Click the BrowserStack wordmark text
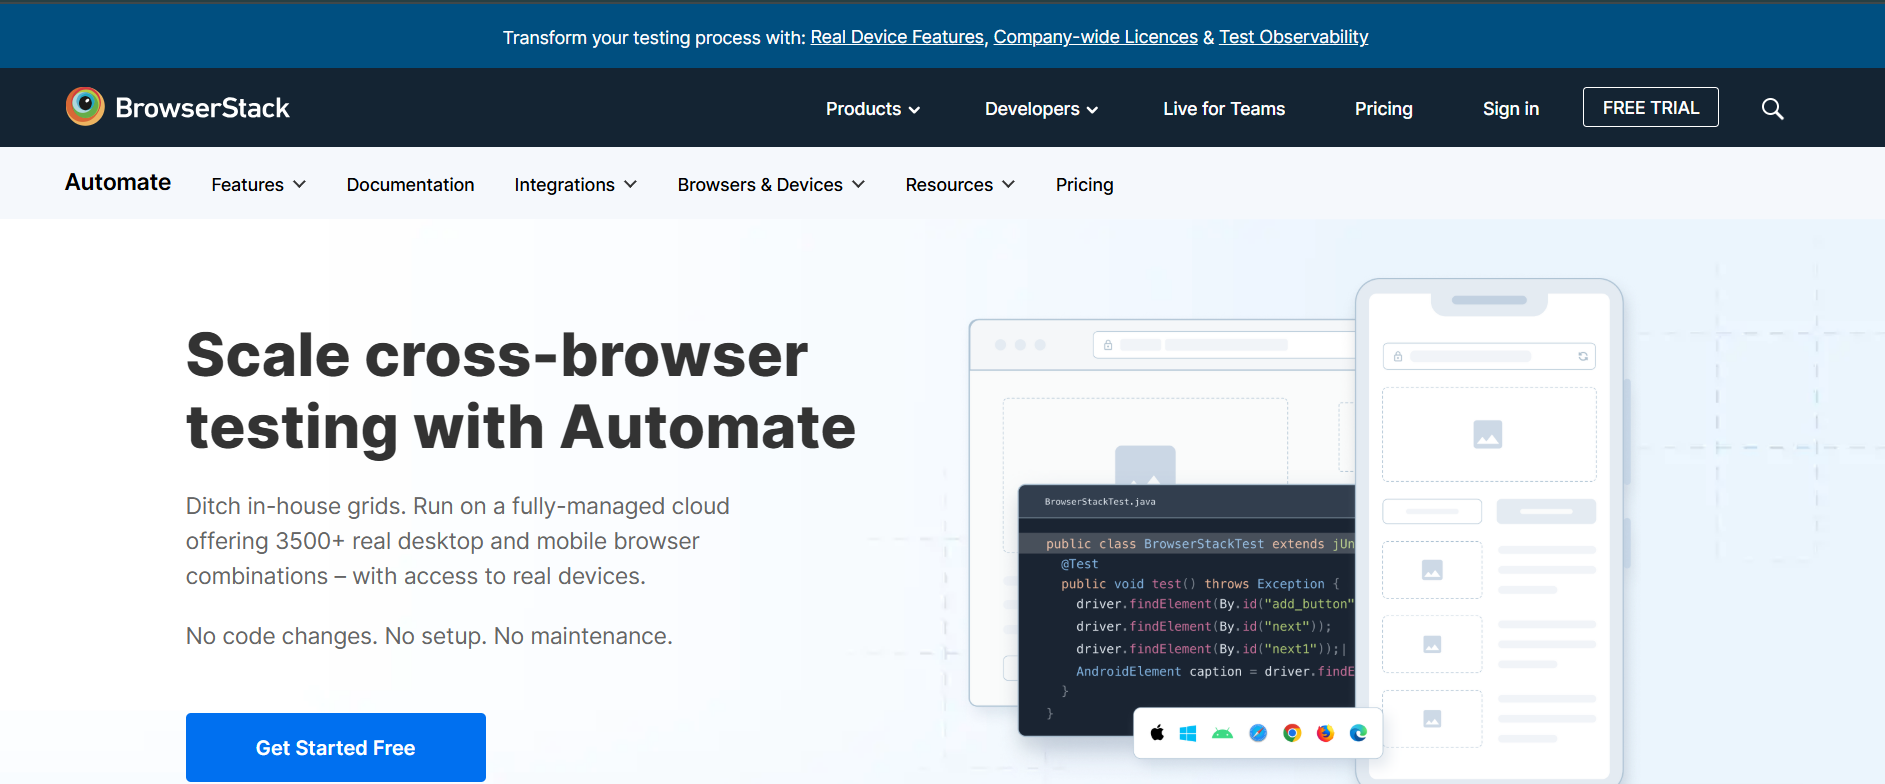 (202, 108)
